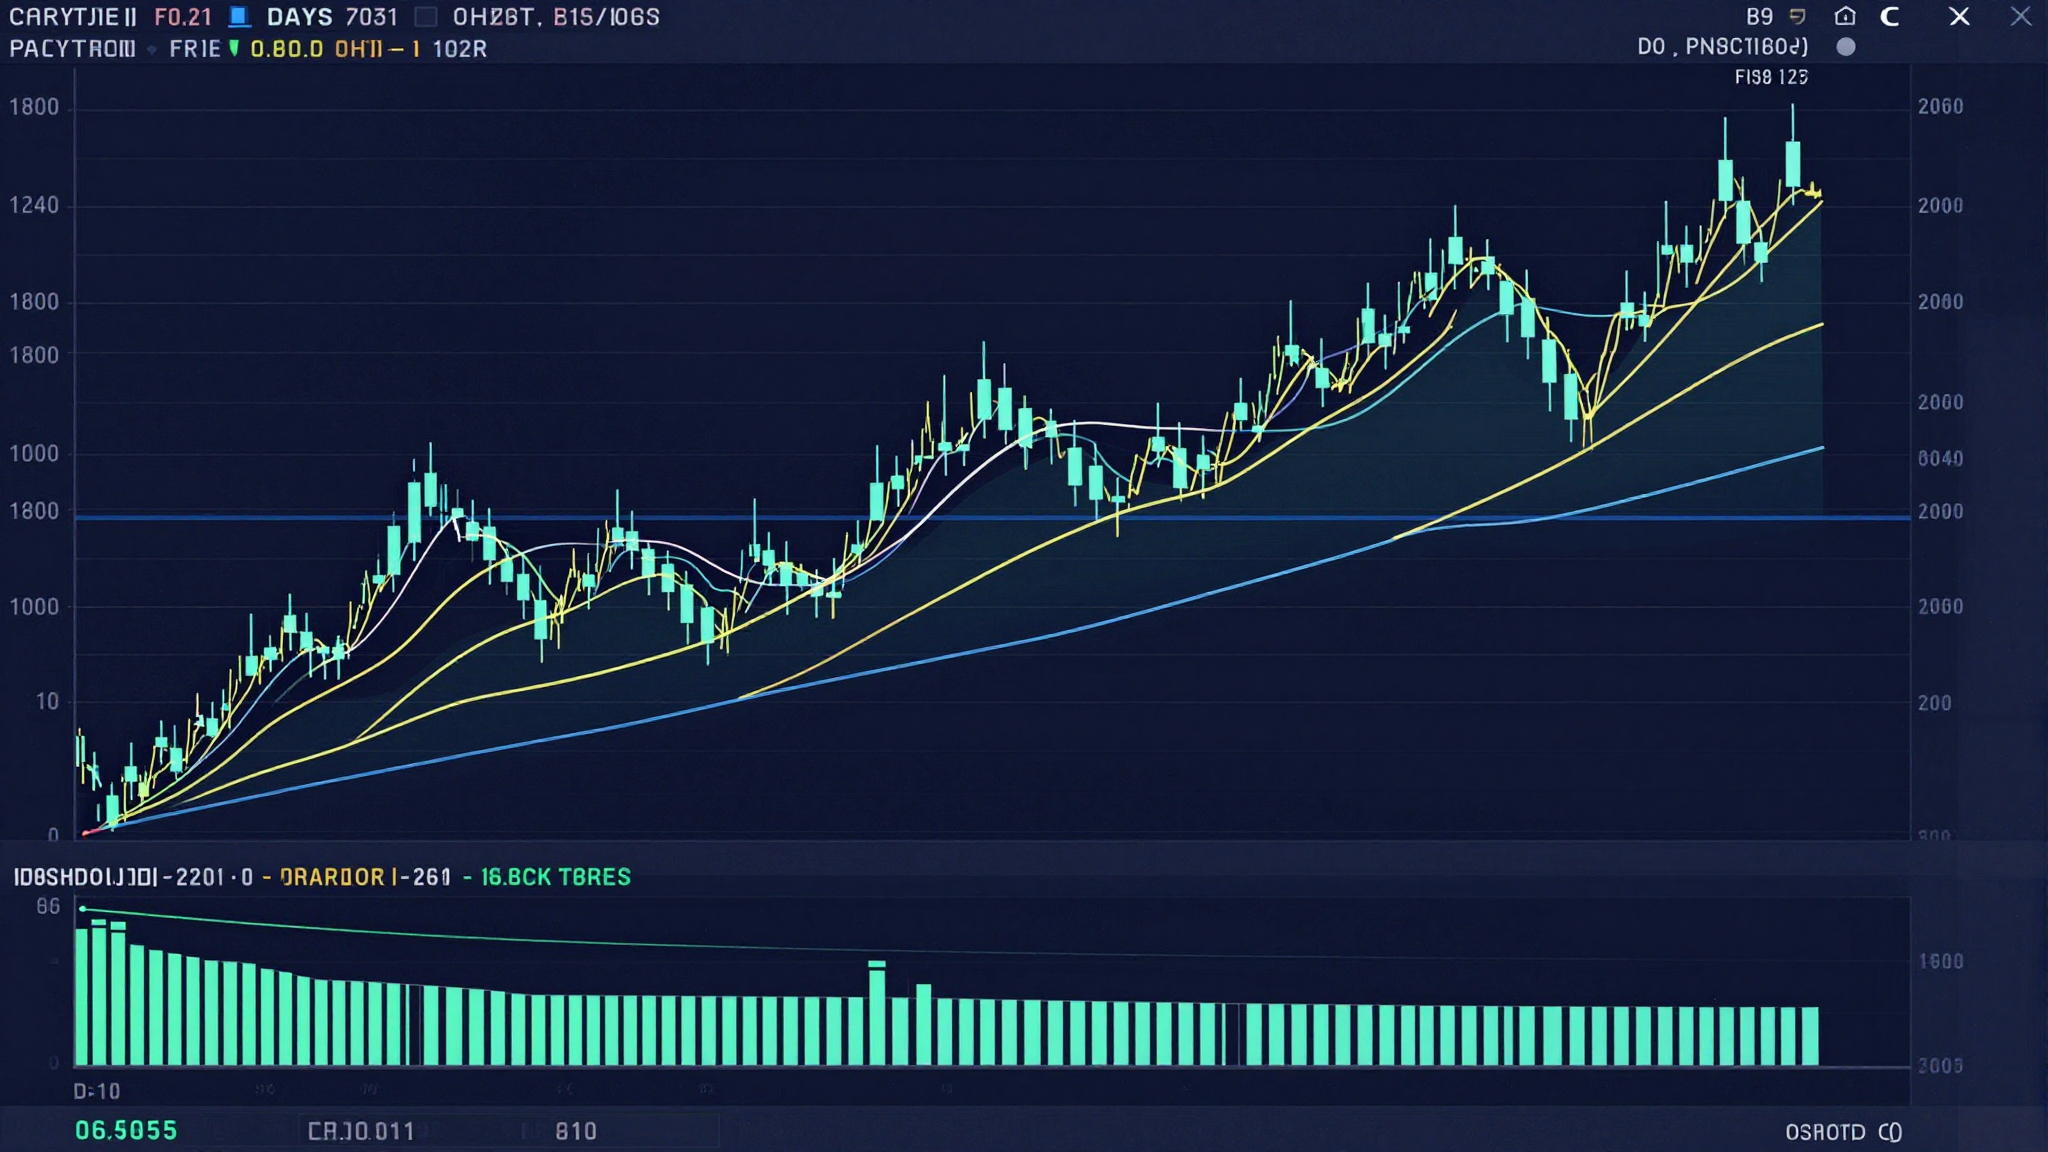Screen dimensions: 2048x1152
Task: Click the small dot after PACYTROM
Action: [152, 49]
